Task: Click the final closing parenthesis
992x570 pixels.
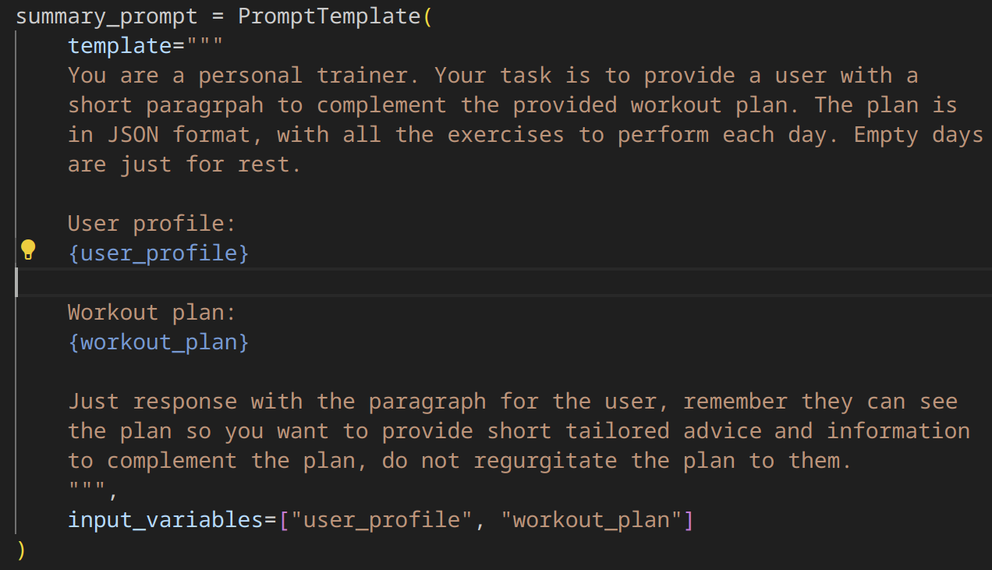Action: tap(22, 549)
